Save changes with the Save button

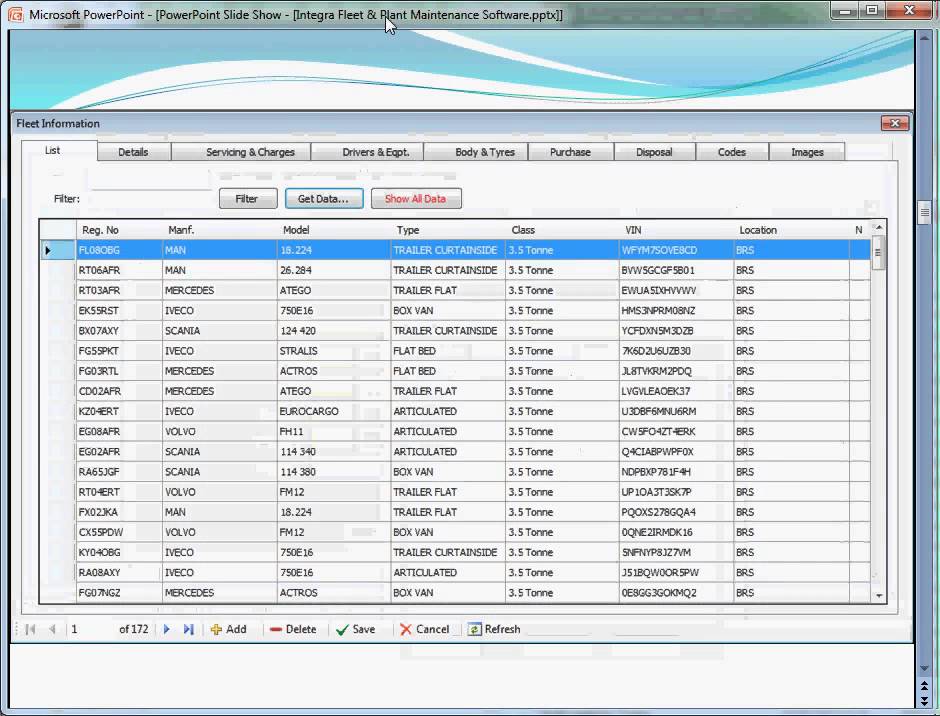(x=355, y=629)
